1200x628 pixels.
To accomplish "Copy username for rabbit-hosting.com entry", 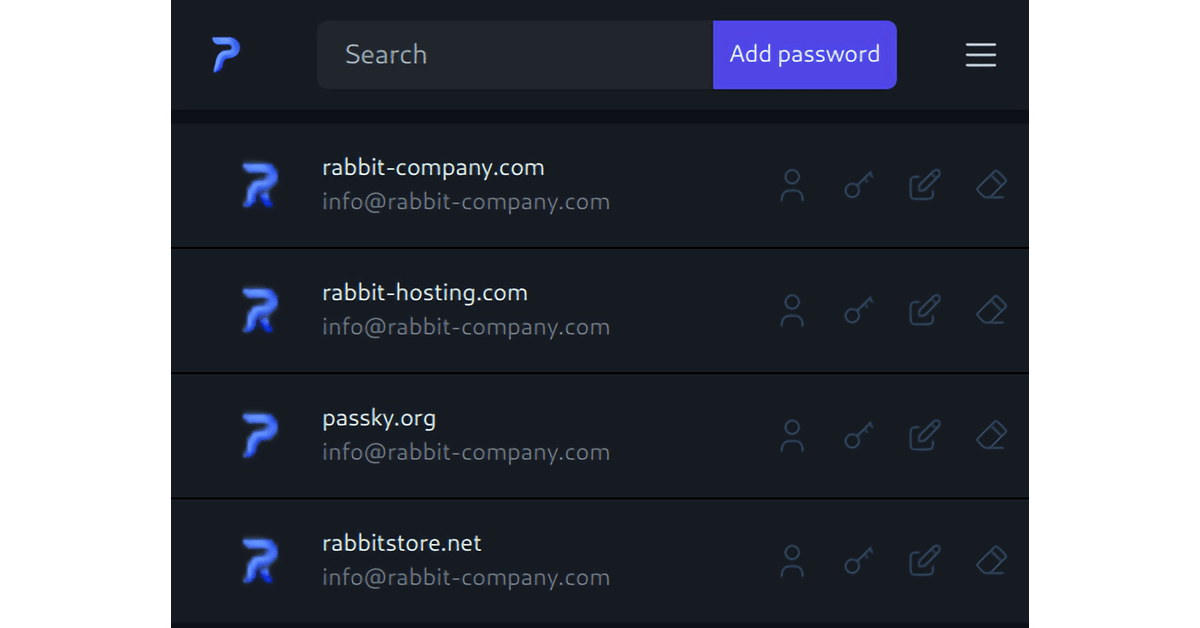I will coord(792,310).
